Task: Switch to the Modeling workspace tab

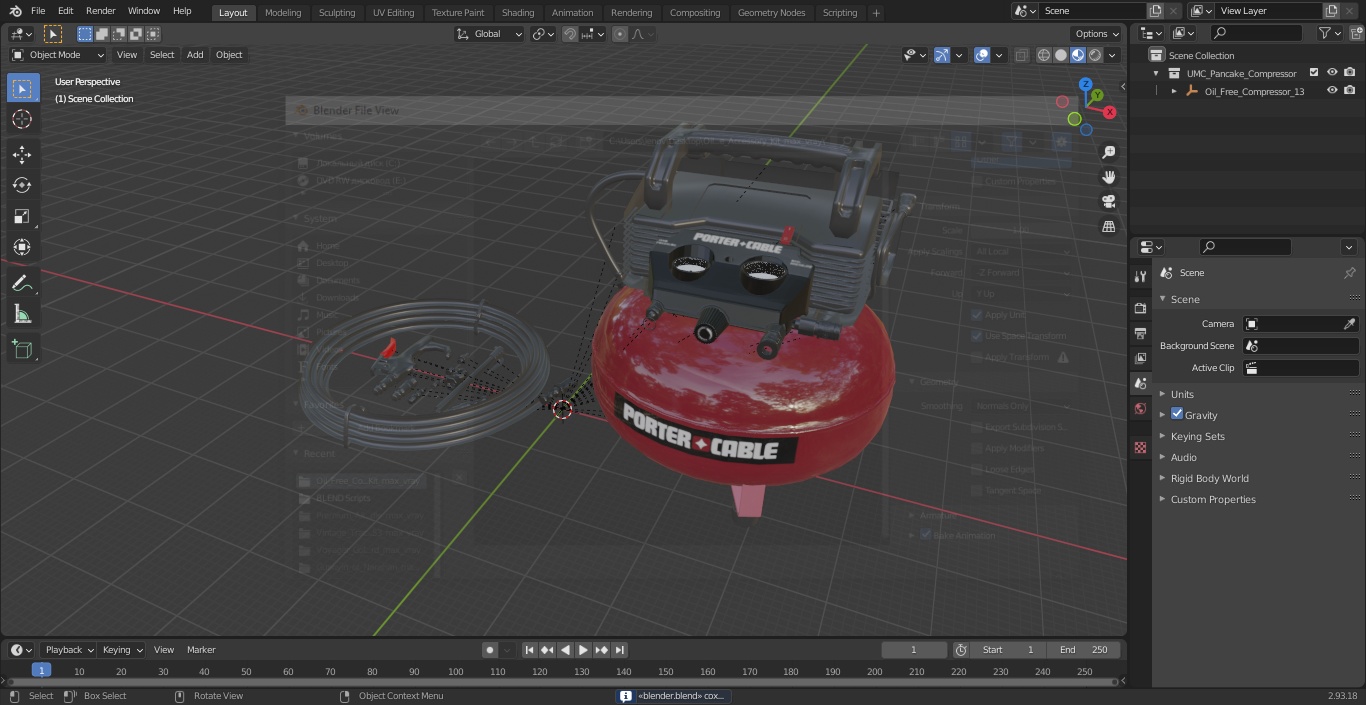Action: coord(283,13)
